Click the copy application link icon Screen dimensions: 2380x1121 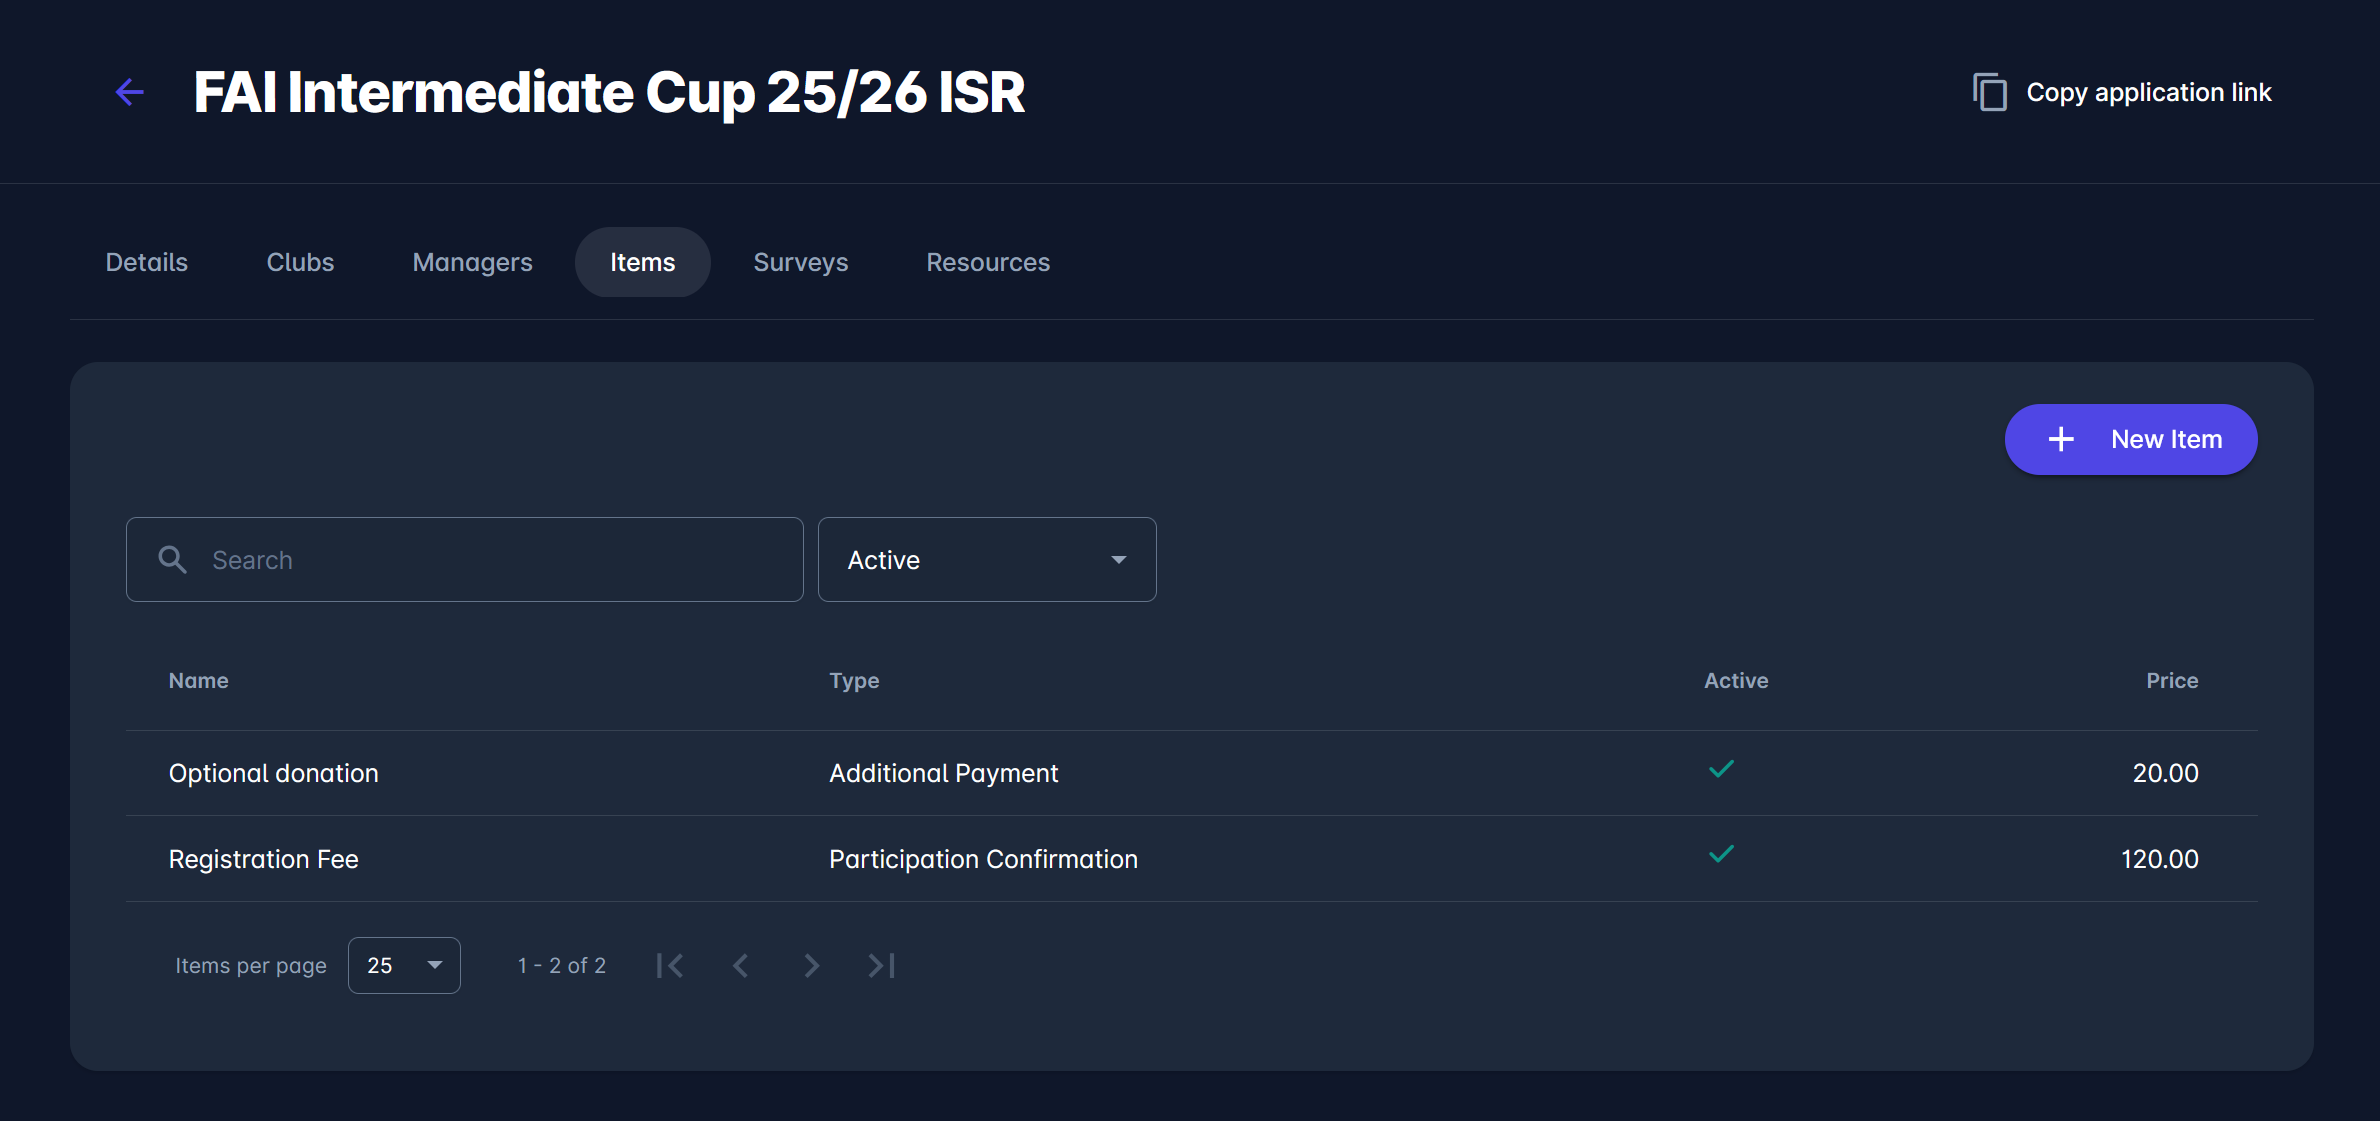click(1989, 92)
